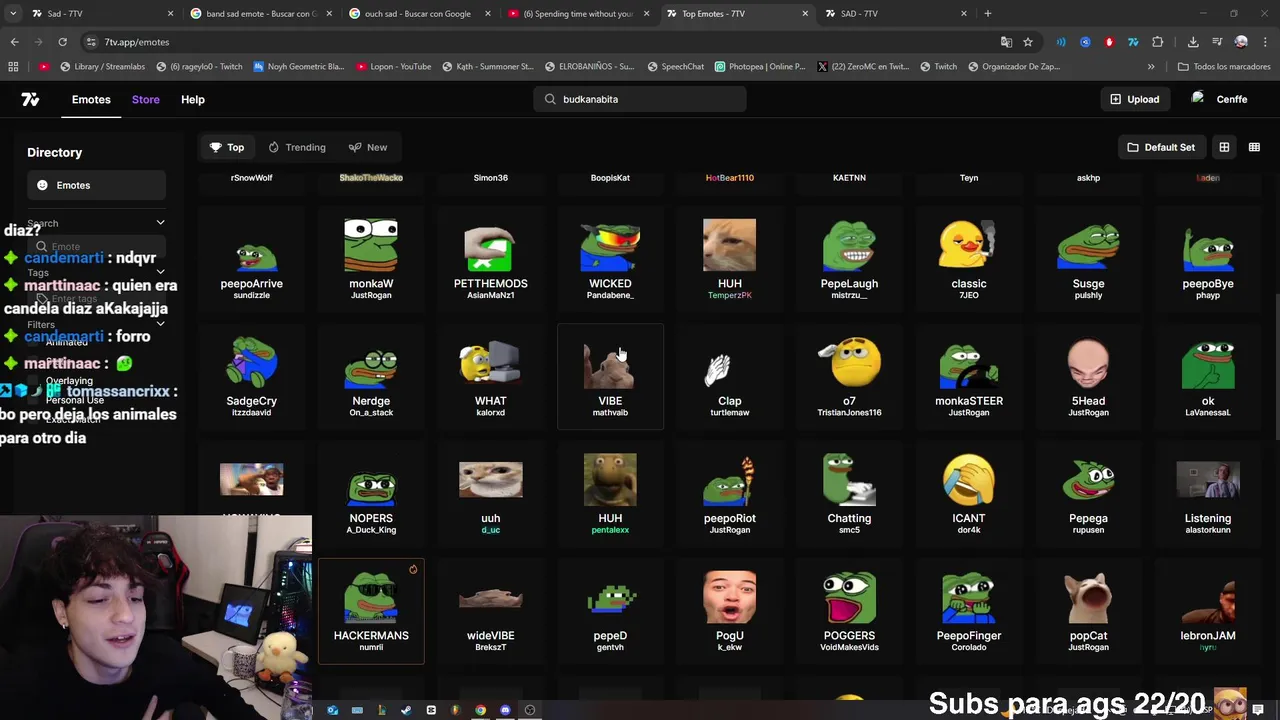Open the 7TV logo home link
Image resolution: width=1280 pixels, height=720 pixels.
coord(30,99)
